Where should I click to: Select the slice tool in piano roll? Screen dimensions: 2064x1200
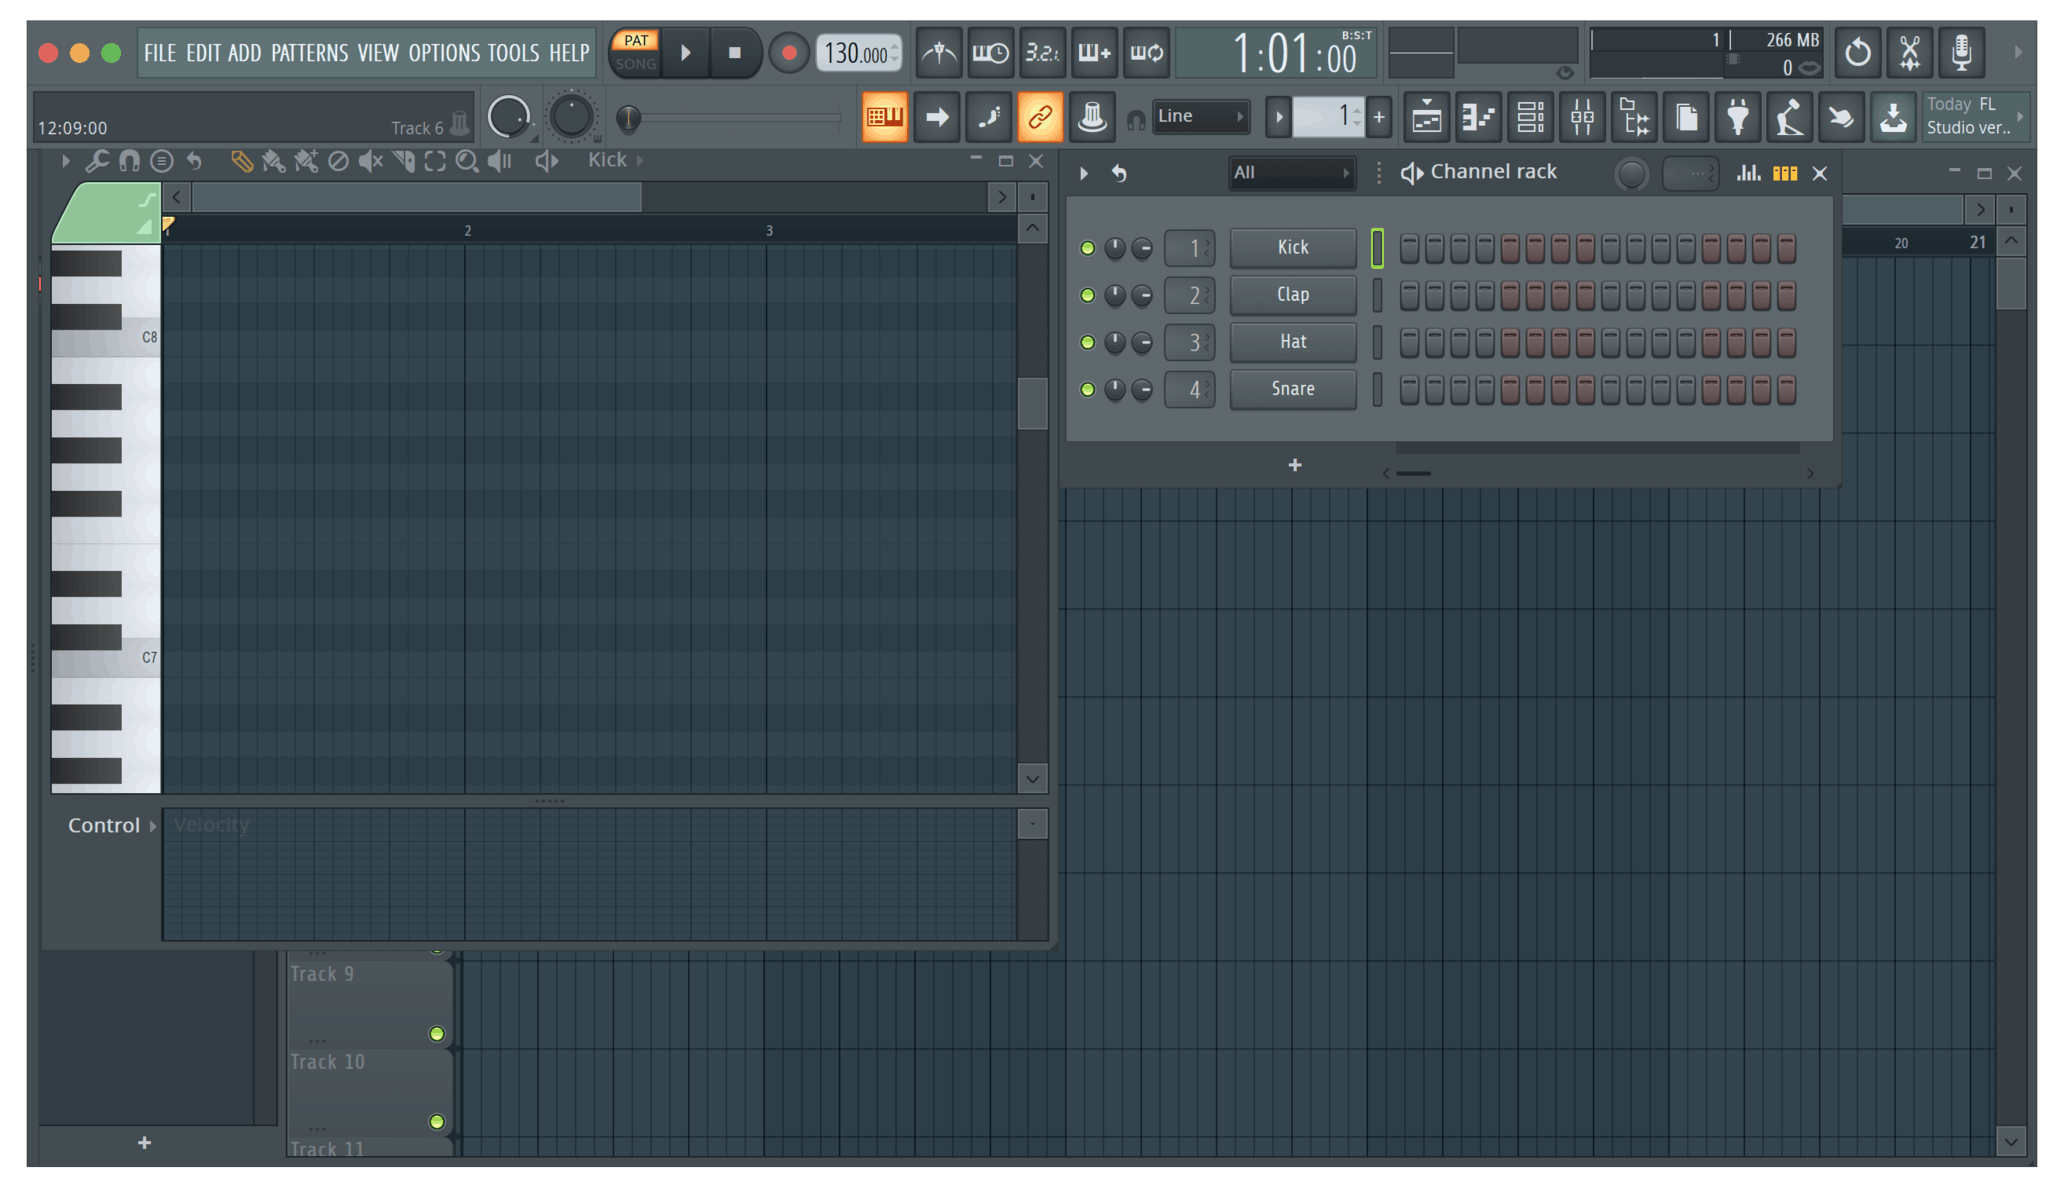pos(406,160)
